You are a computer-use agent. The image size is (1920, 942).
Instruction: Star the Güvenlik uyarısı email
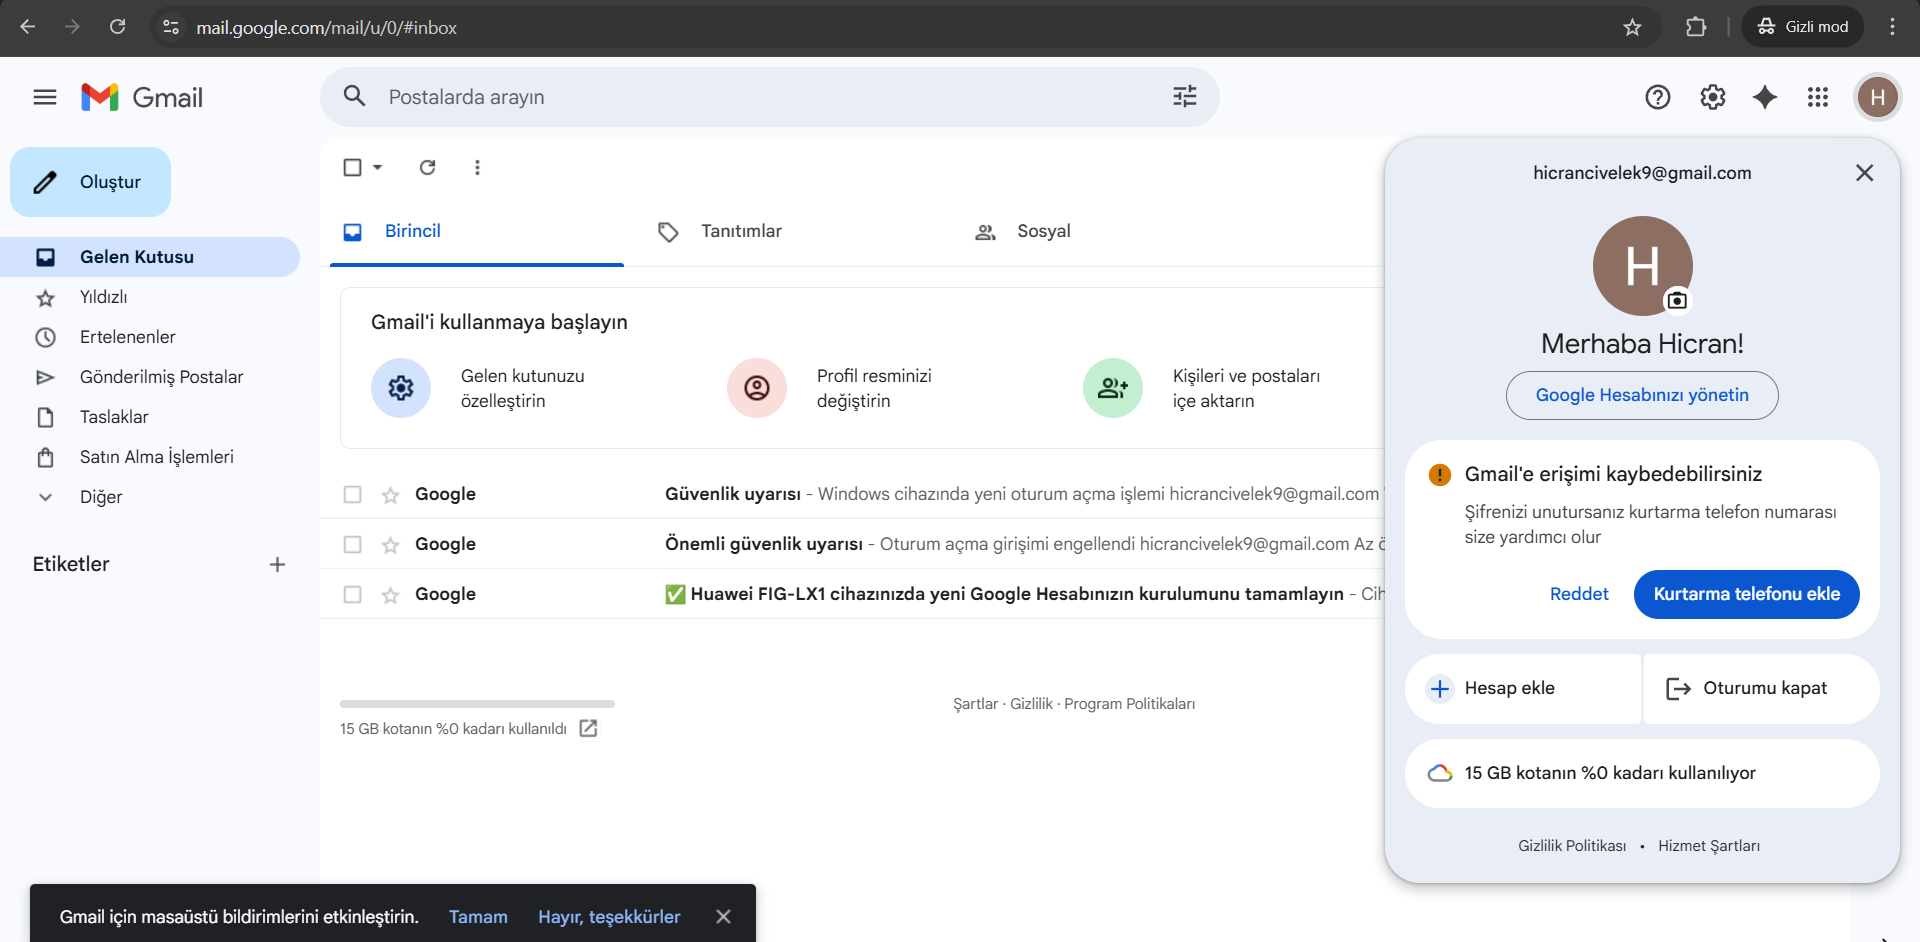point(391,495)
